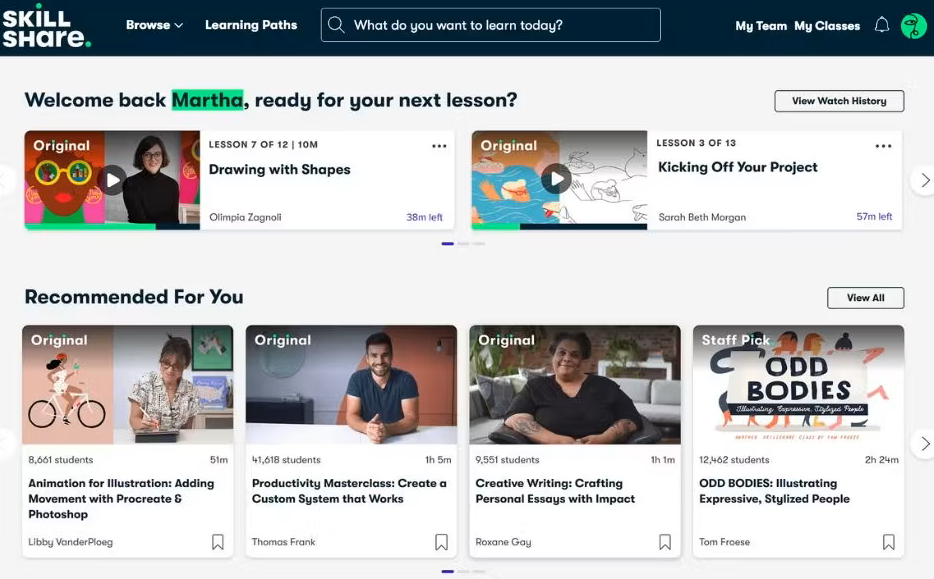The width and height of the screenshot is (934, 579).
Task: Open the green profile avatar menu
Action: tap(913, 26)
